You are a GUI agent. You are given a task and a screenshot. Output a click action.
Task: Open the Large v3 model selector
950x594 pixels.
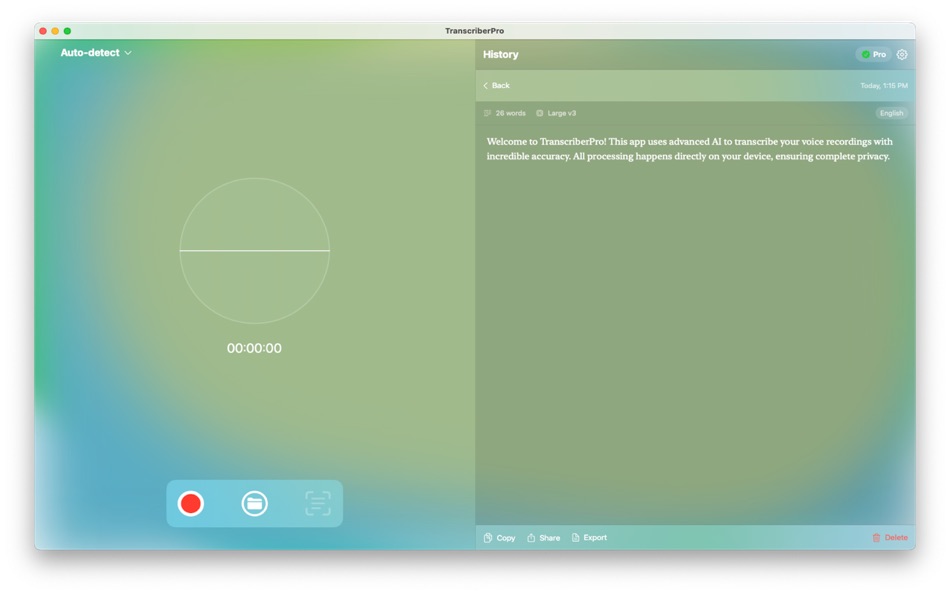click(x=556, y=113)
